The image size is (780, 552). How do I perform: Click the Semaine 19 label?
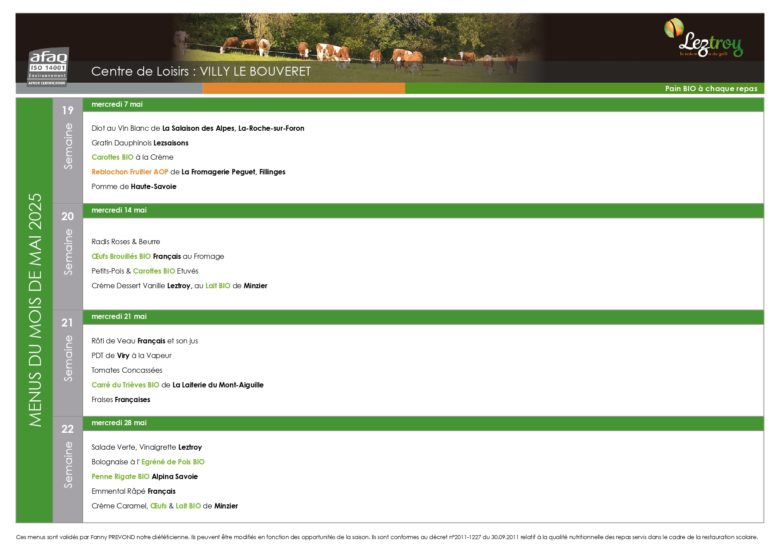click(68, 137)
